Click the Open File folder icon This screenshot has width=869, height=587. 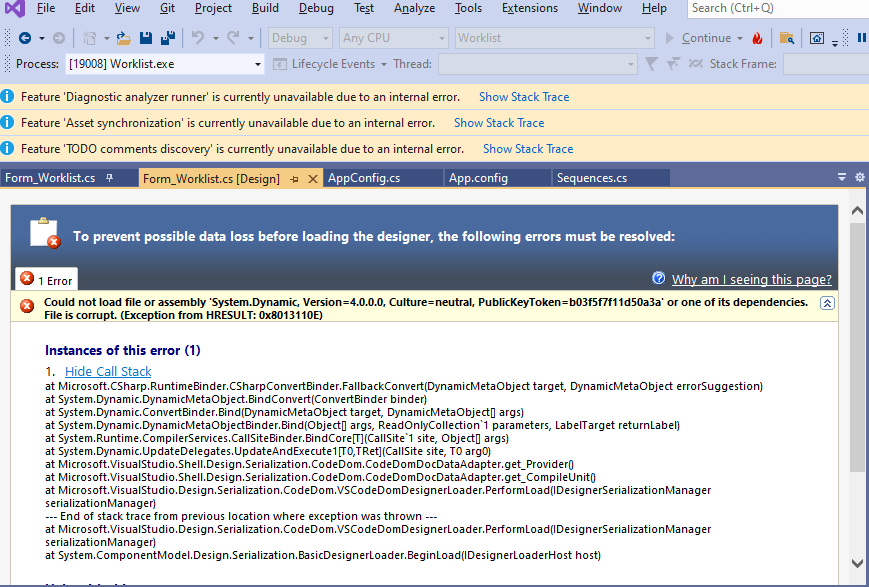click(124, 38)
